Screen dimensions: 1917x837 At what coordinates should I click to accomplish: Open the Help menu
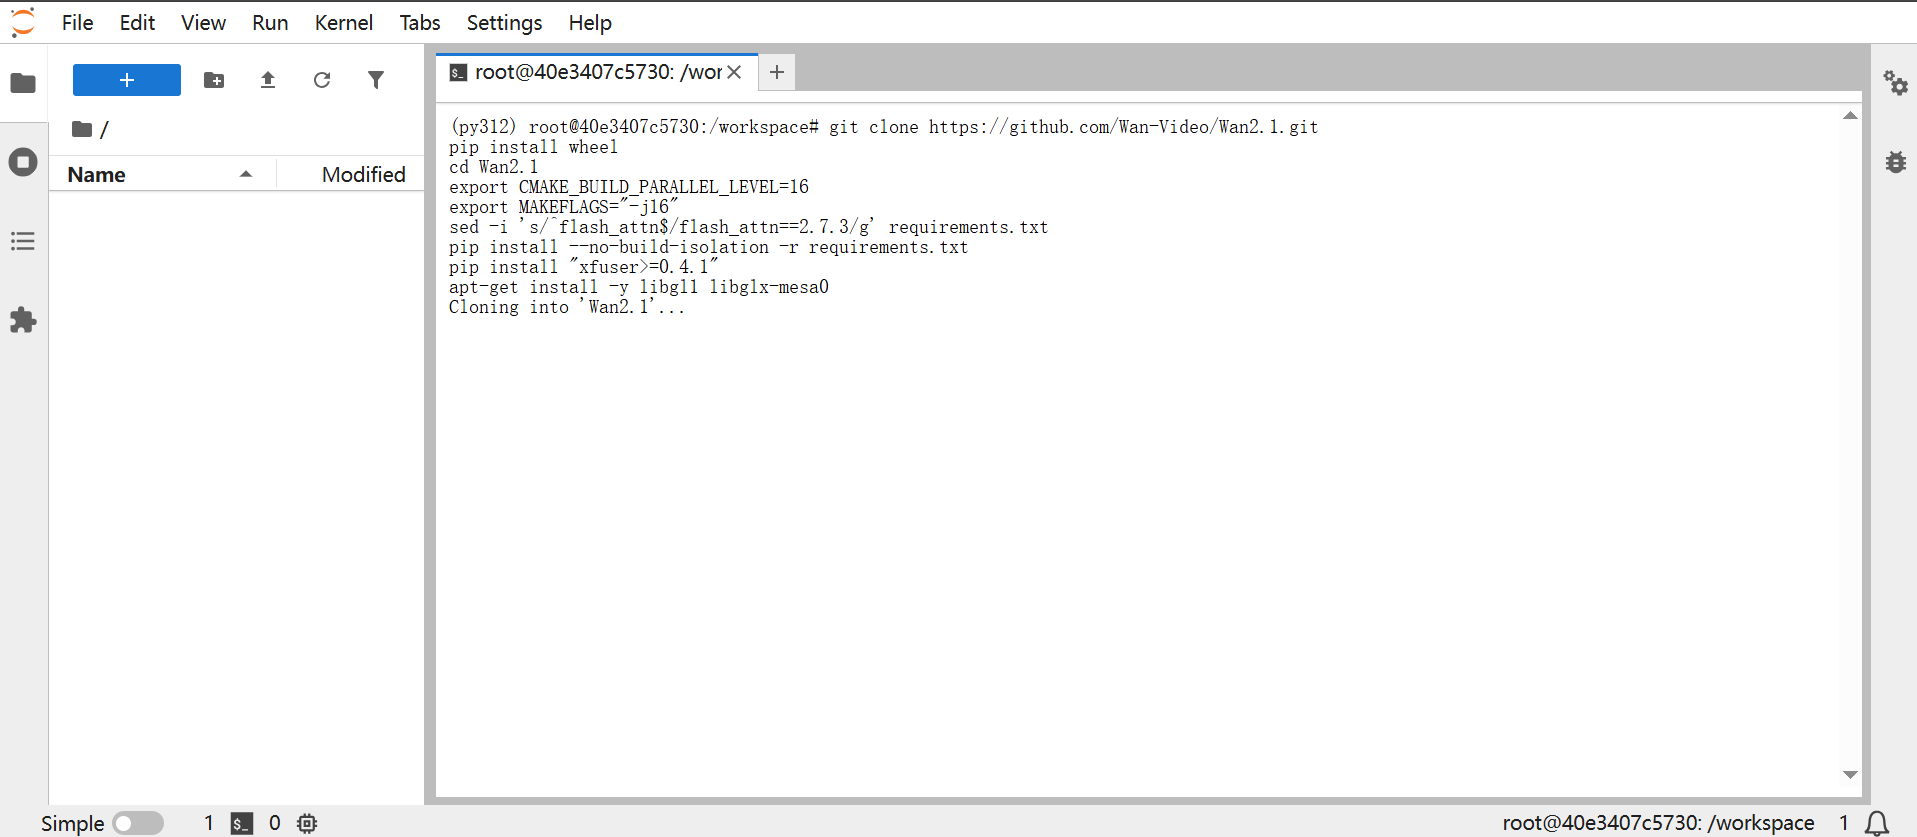590,22
